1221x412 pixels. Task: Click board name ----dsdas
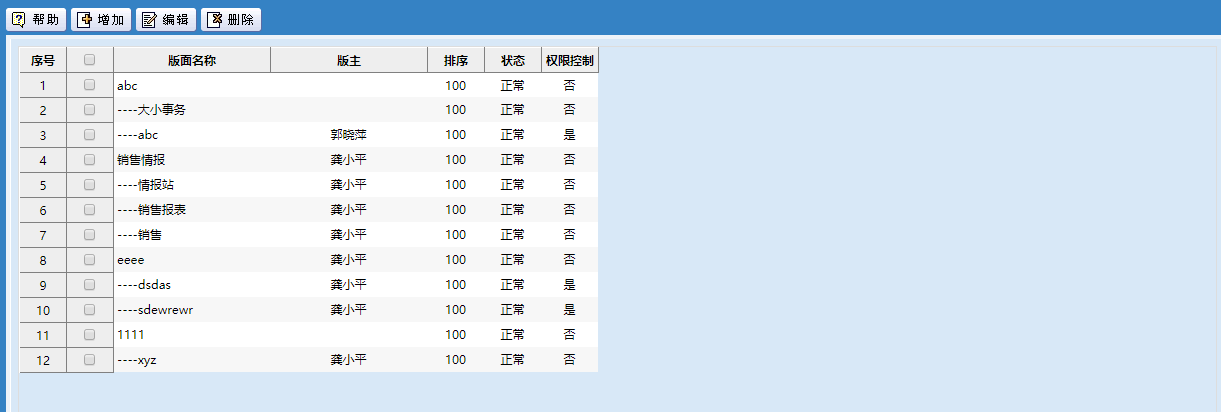point(144,285)
